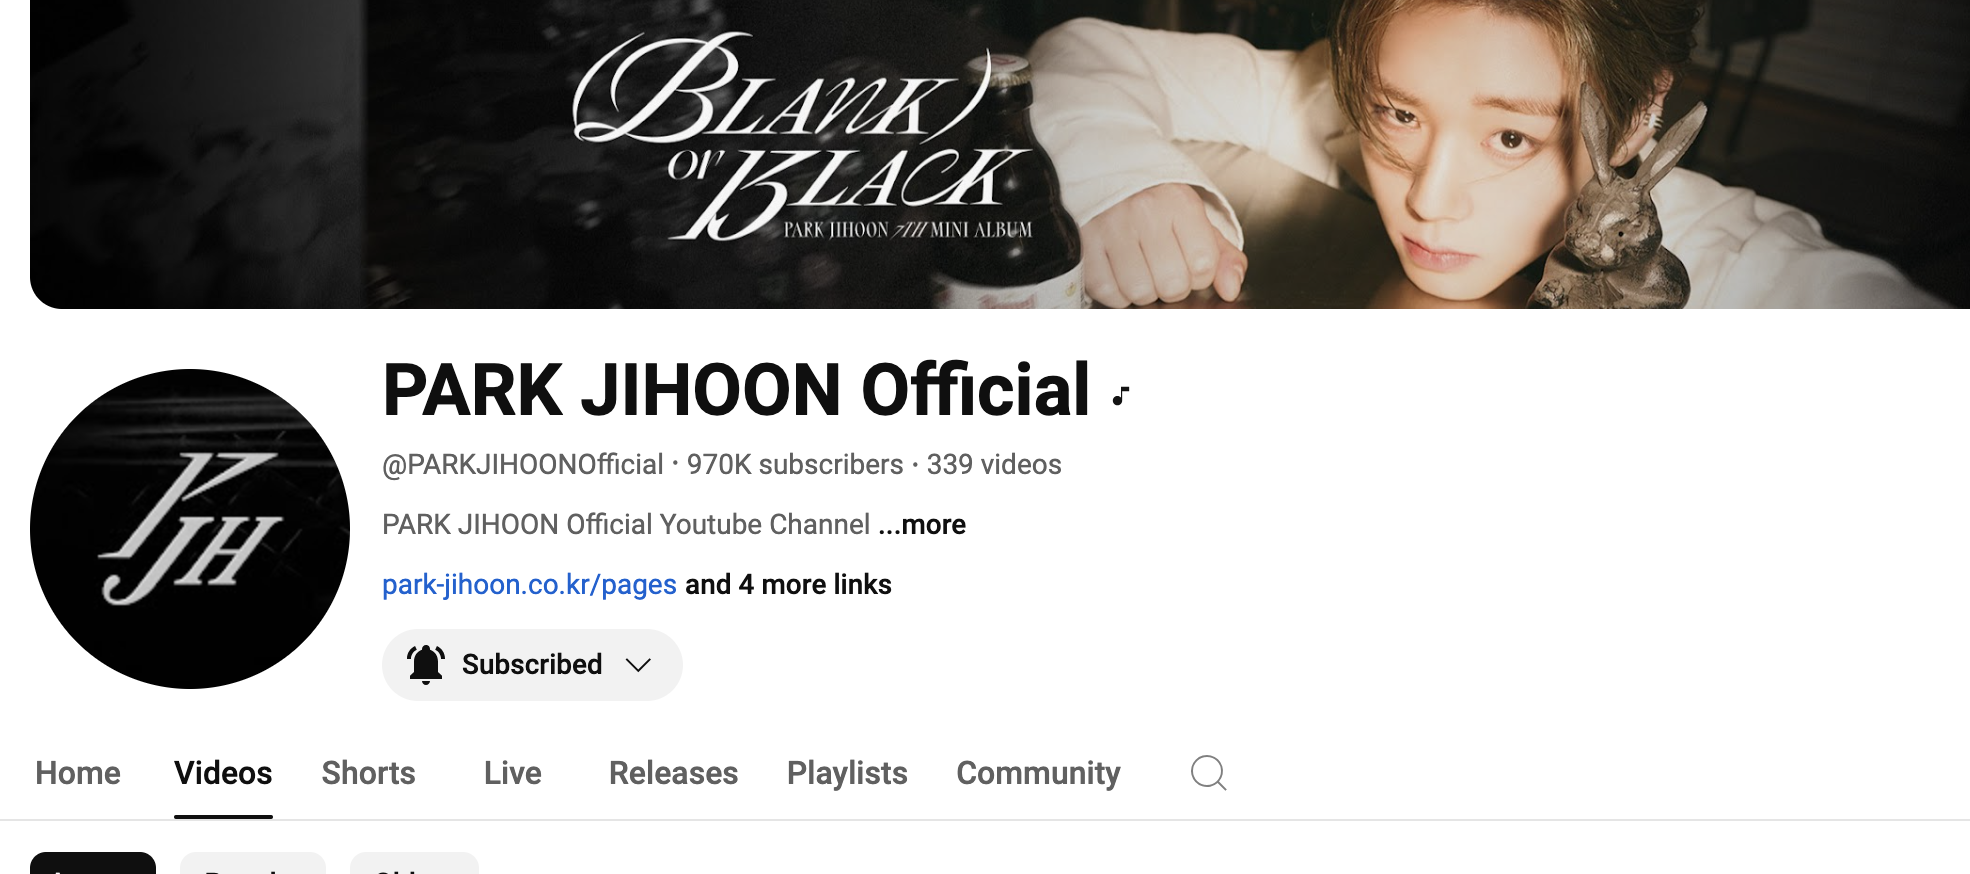Click the channel search magnifier icon

coord(1208,773)
